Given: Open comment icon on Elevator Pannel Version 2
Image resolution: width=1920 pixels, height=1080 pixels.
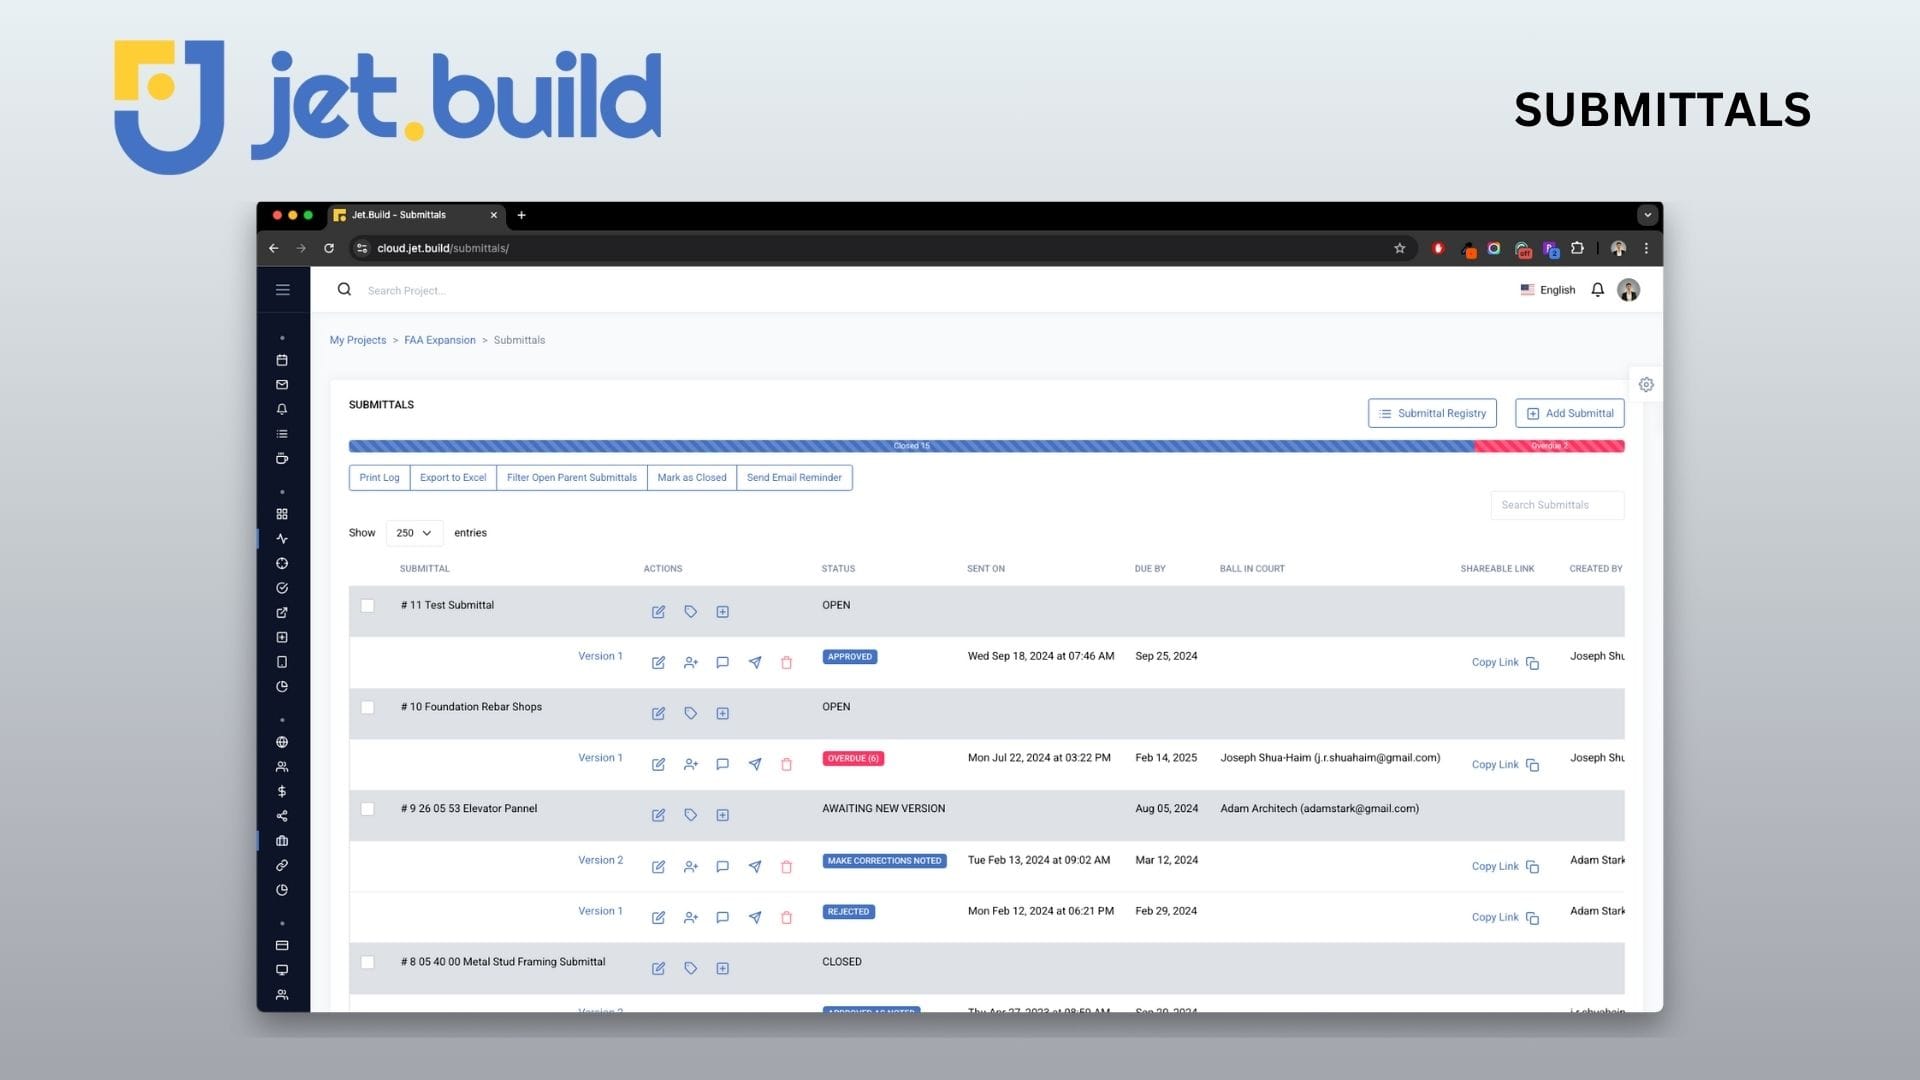Looking at the screenshot, I should [x=722, y=867].
